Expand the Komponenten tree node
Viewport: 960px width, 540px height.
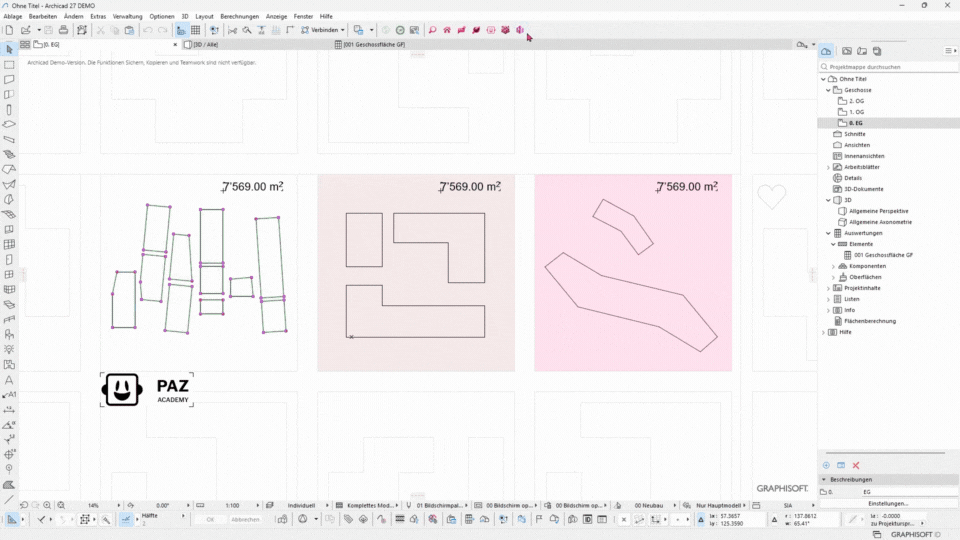pos(833,266)
